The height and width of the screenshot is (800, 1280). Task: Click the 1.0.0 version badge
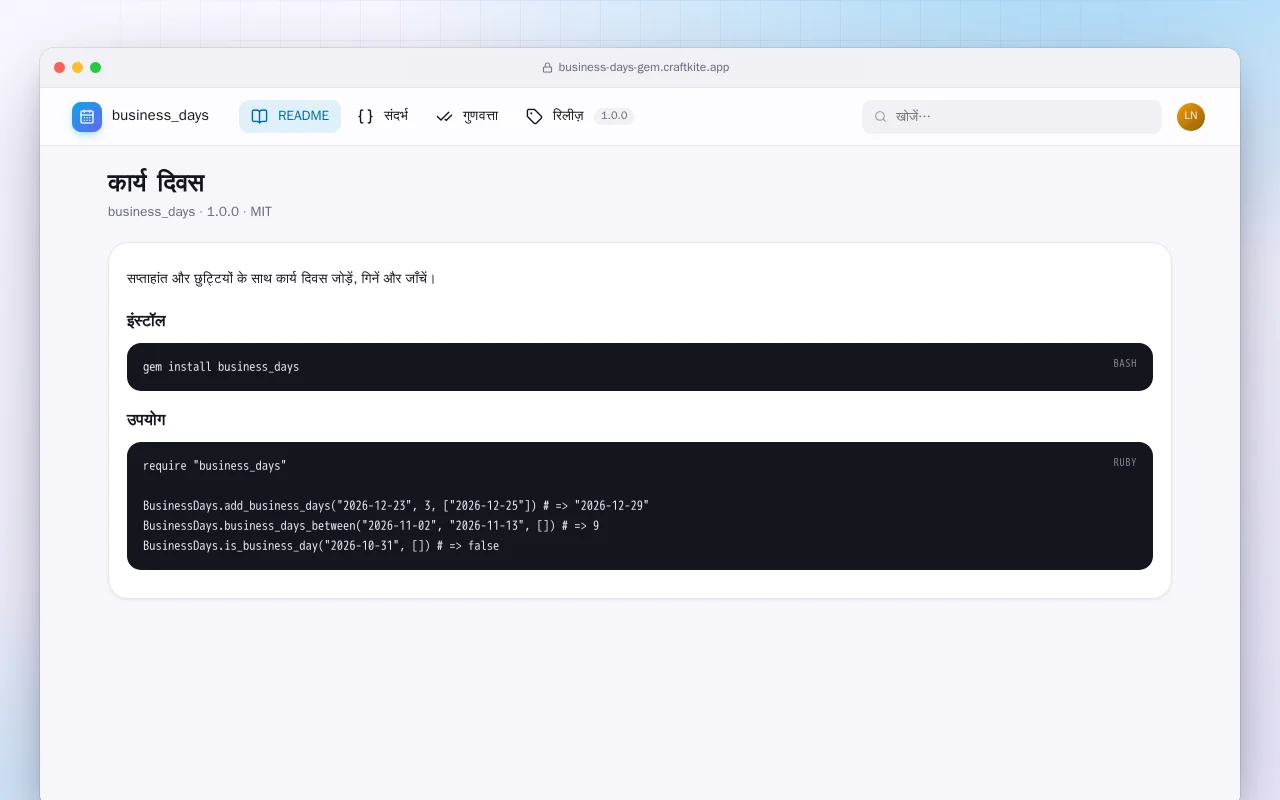(x=614, y=116)
